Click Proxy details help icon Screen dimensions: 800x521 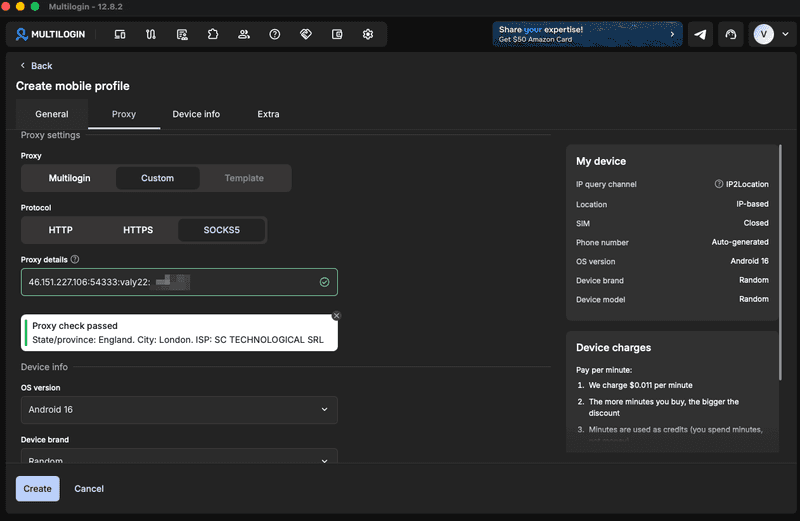[75, 259]
